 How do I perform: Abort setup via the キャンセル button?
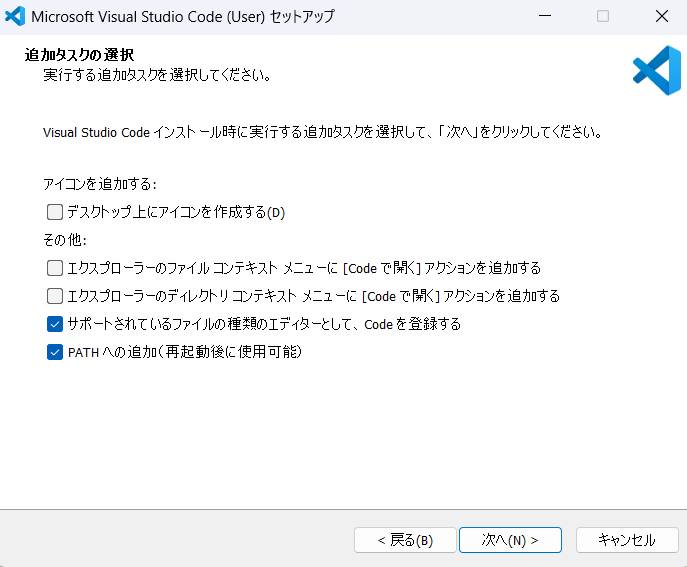(627, 540)
